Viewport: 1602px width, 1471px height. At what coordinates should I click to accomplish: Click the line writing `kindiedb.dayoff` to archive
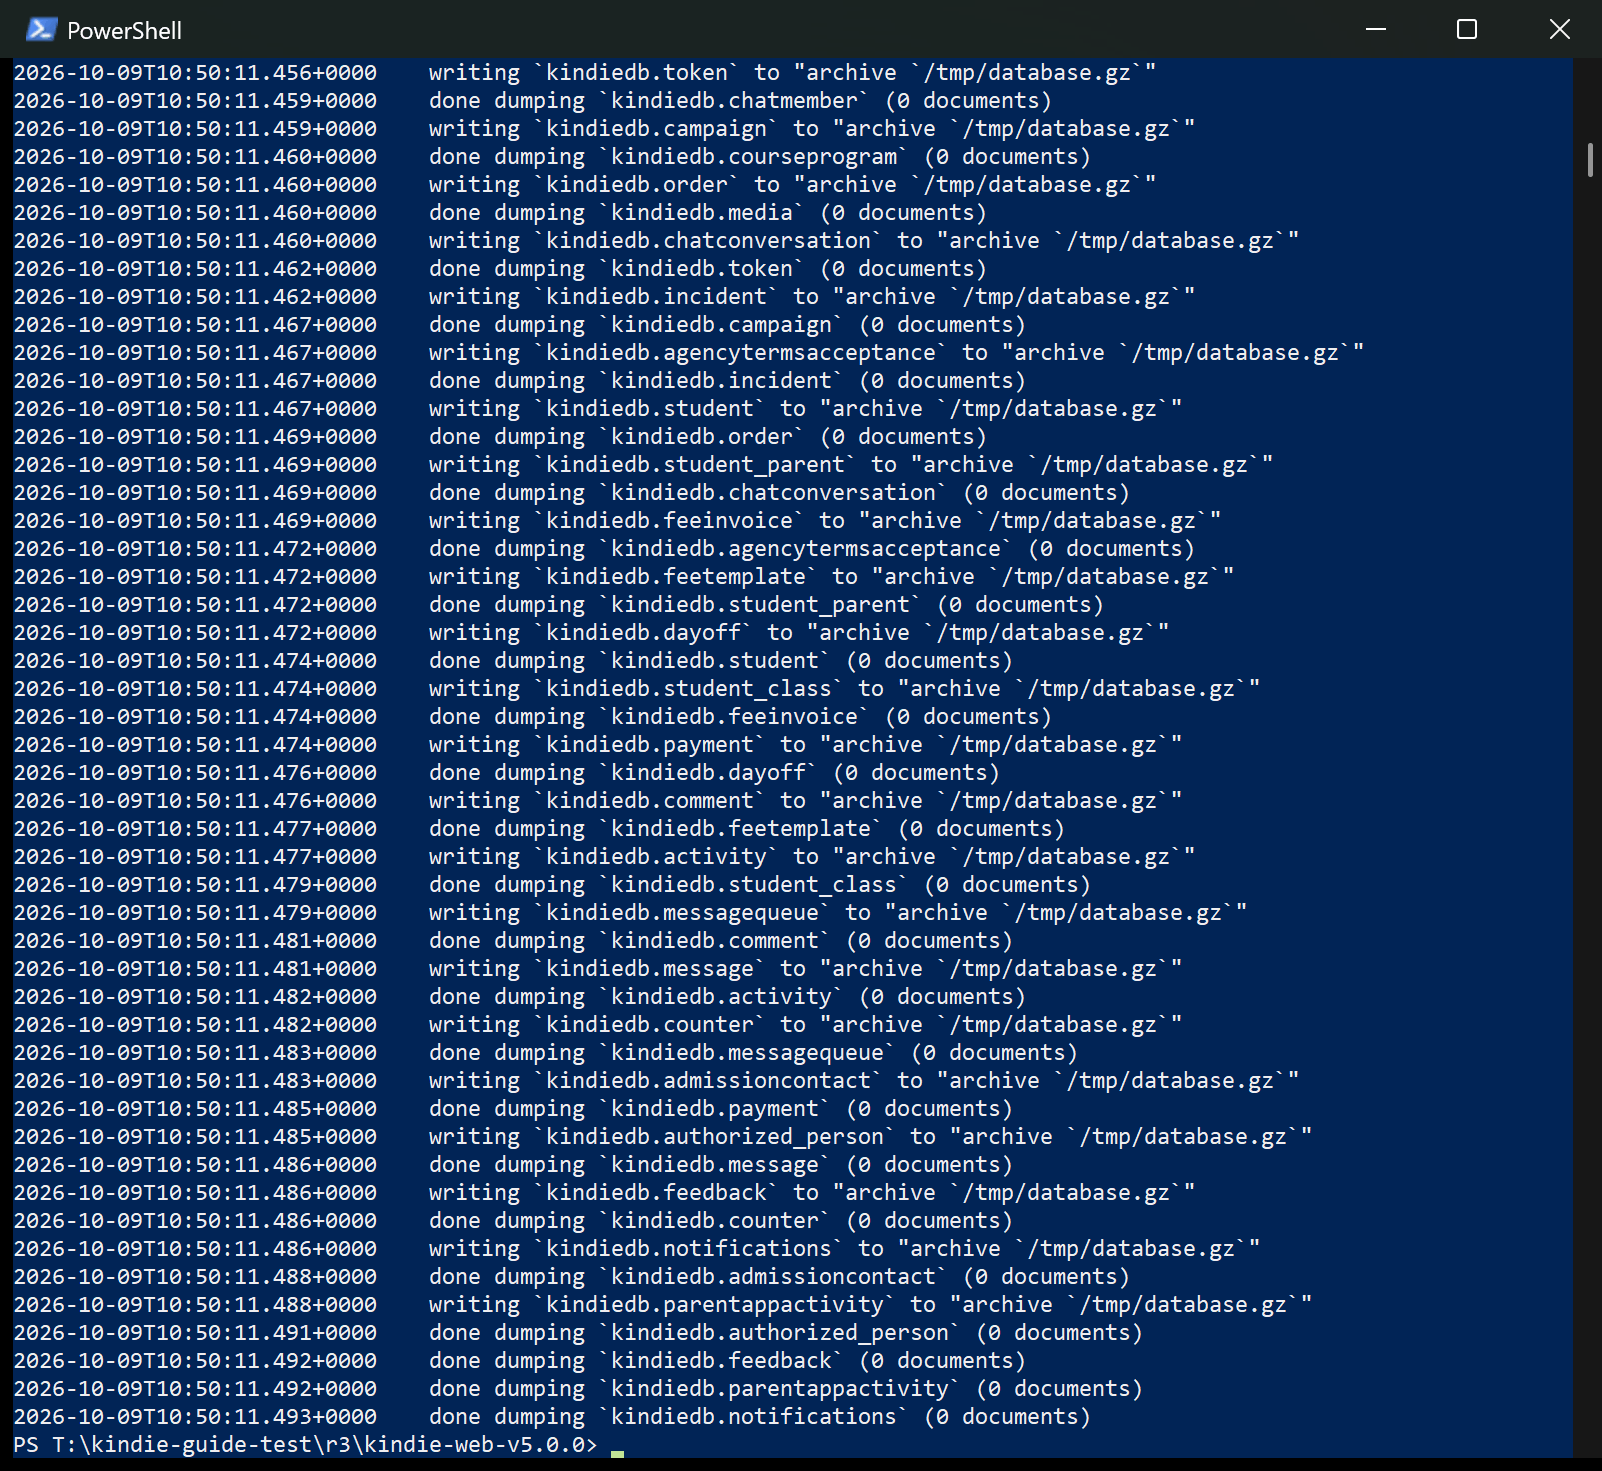(x=591, y=633)
